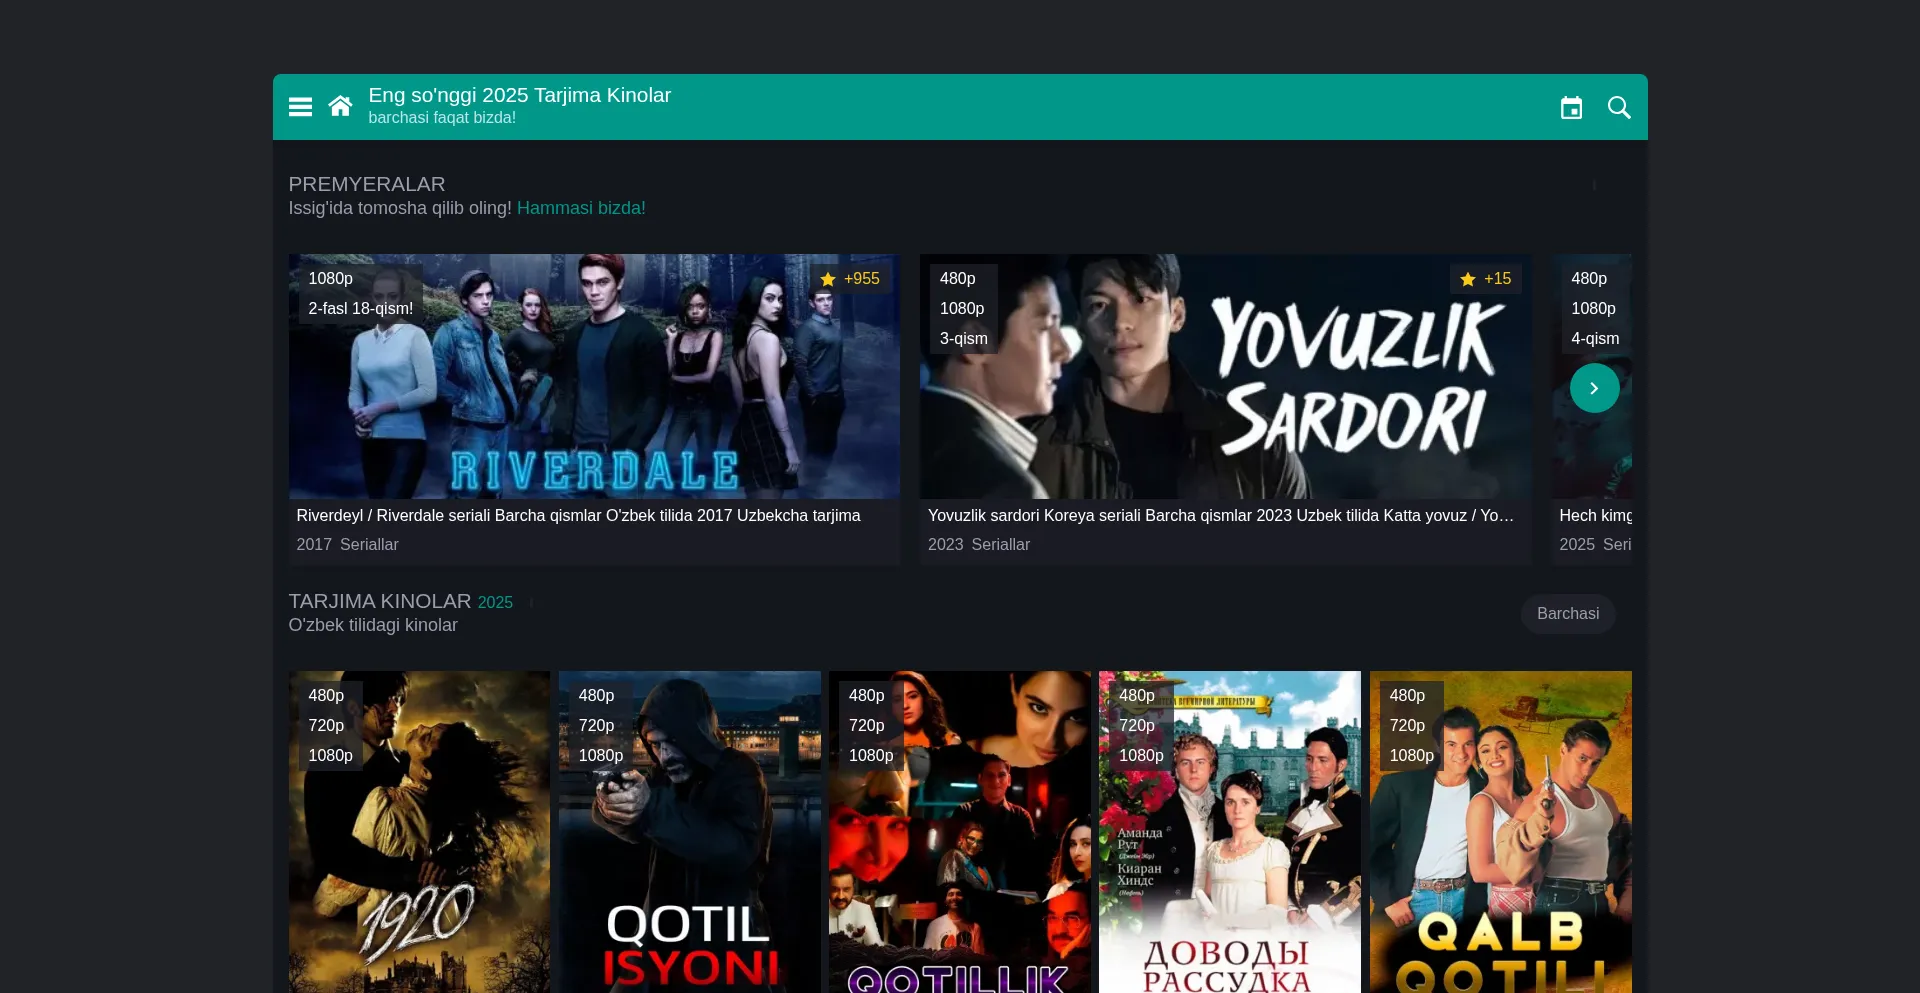The height and width of the screenshot is (993, 1920).
Task: Click 2025 label beside Tarjima Kinolar
Action: pyautogui.click(x=495, y=602)
